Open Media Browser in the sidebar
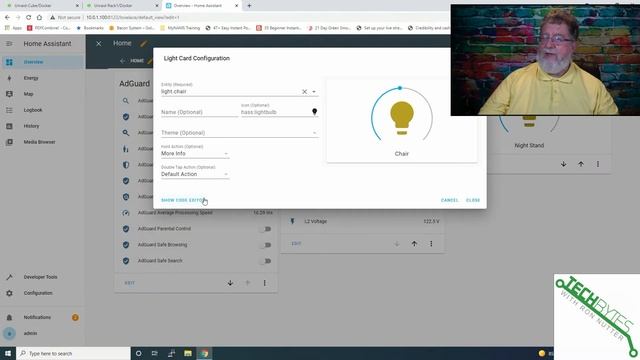Screen dimensions: 640x360 pos(42,142)
